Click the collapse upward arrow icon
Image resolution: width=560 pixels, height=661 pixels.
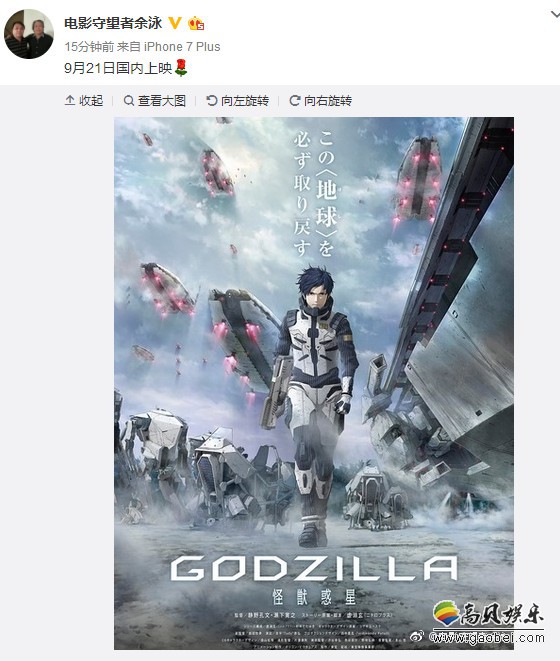coord(70,100)
